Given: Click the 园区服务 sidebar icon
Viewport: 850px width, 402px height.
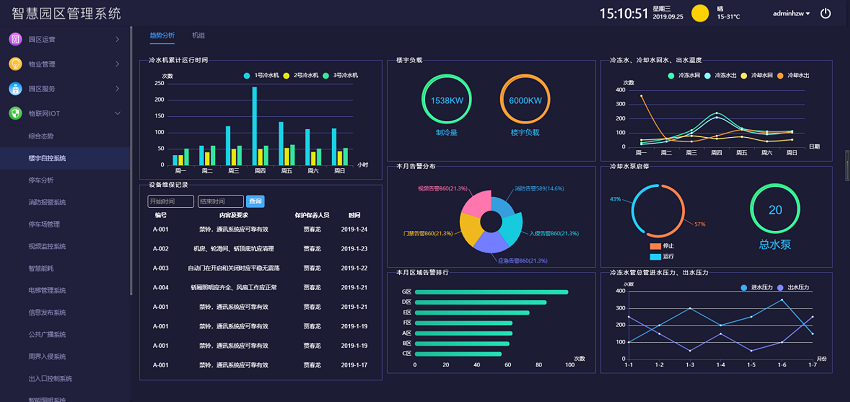Looking at the screenshot, I should point(15,88).
